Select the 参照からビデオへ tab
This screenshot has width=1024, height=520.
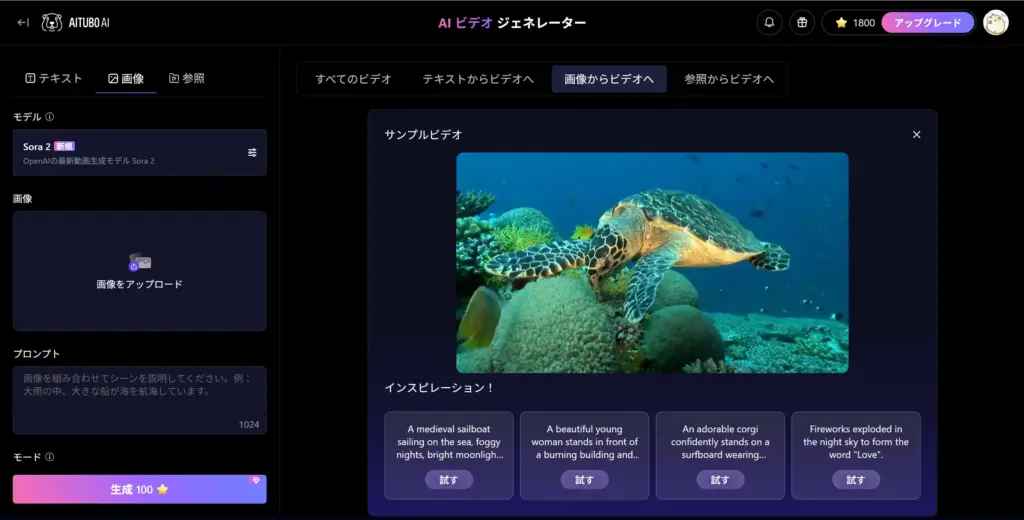[x=729, y=79]
